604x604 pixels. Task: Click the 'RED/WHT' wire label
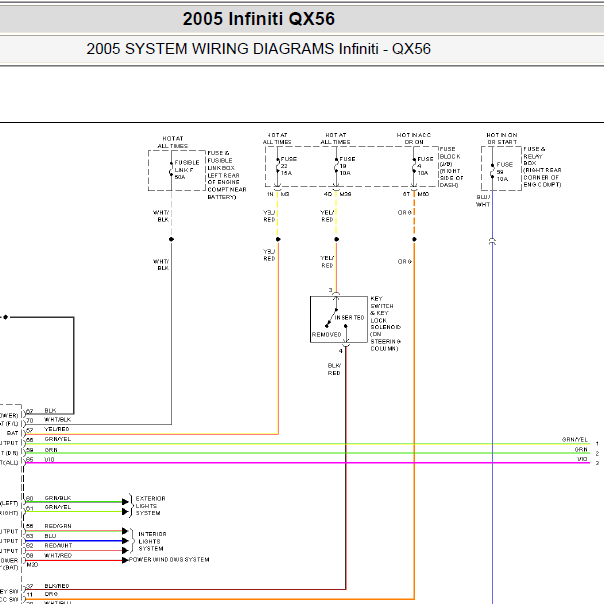(58, 546)
